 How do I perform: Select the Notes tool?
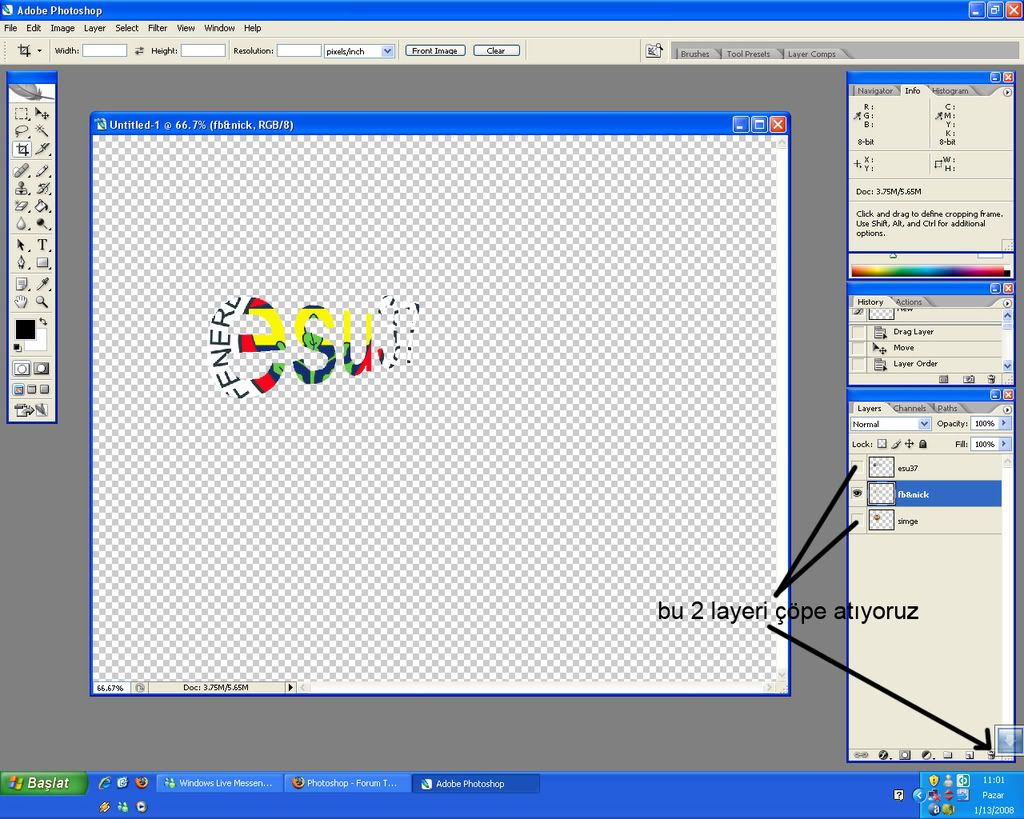pyautogui.click(x=22, y=284)
